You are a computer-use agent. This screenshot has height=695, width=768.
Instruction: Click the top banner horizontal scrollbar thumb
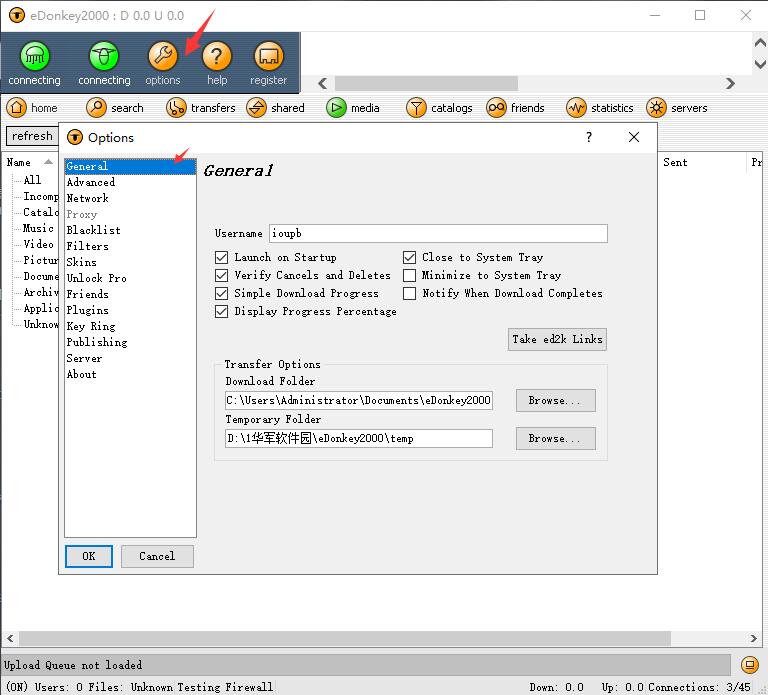(426, 83)
